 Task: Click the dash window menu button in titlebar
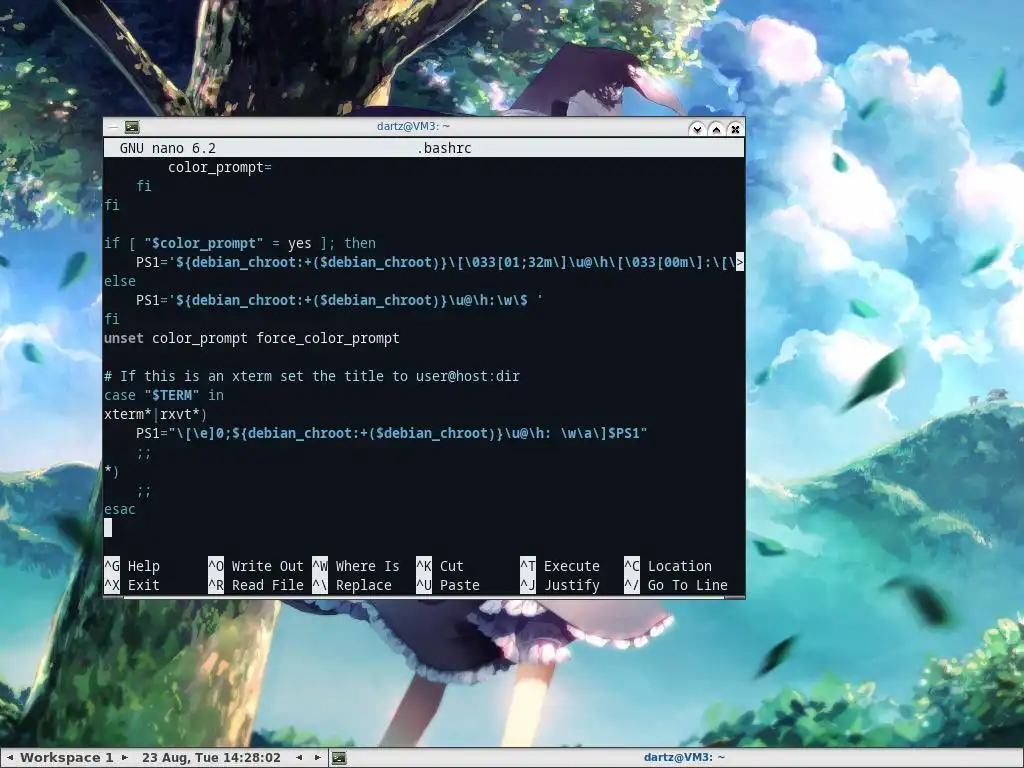[113, 127]
